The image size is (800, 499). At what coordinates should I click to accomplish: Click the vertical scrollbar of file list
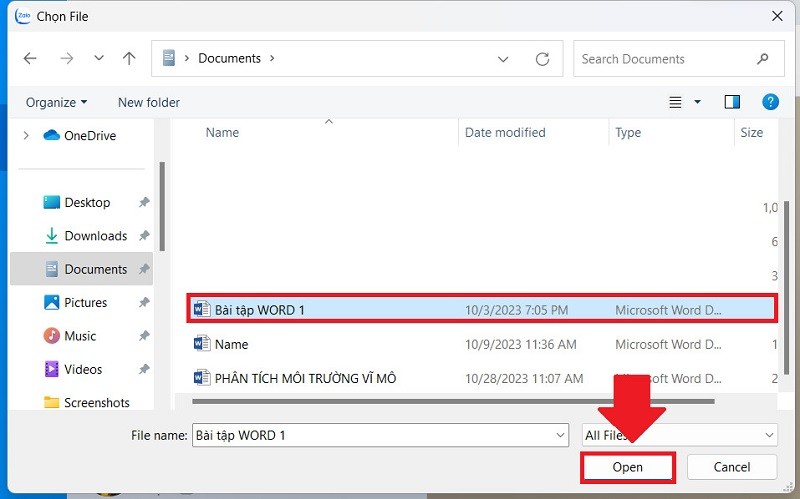[786, 289]
